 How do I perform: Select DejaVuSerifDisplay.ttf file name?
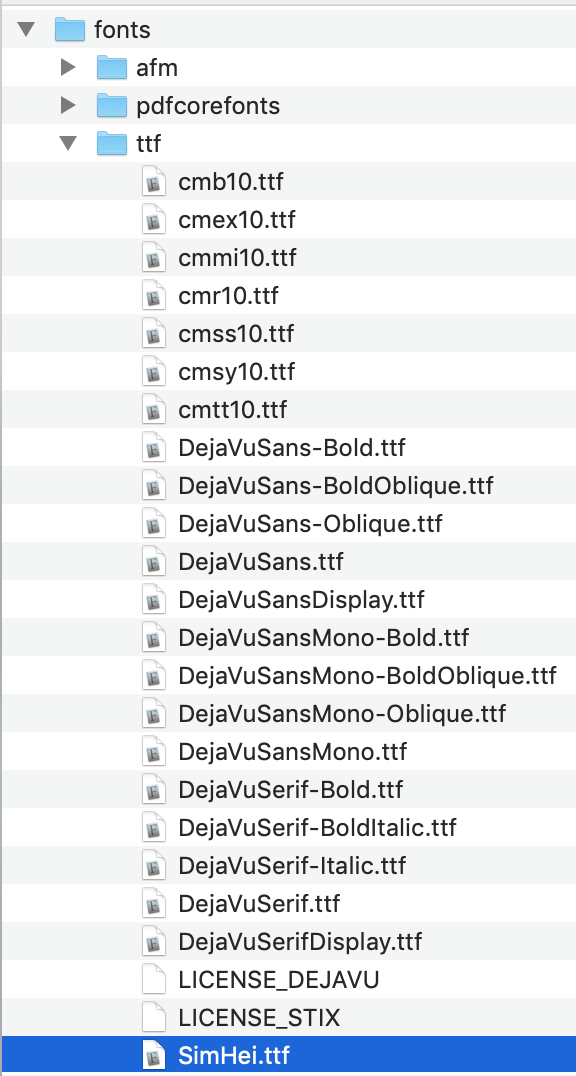[300, 942]
